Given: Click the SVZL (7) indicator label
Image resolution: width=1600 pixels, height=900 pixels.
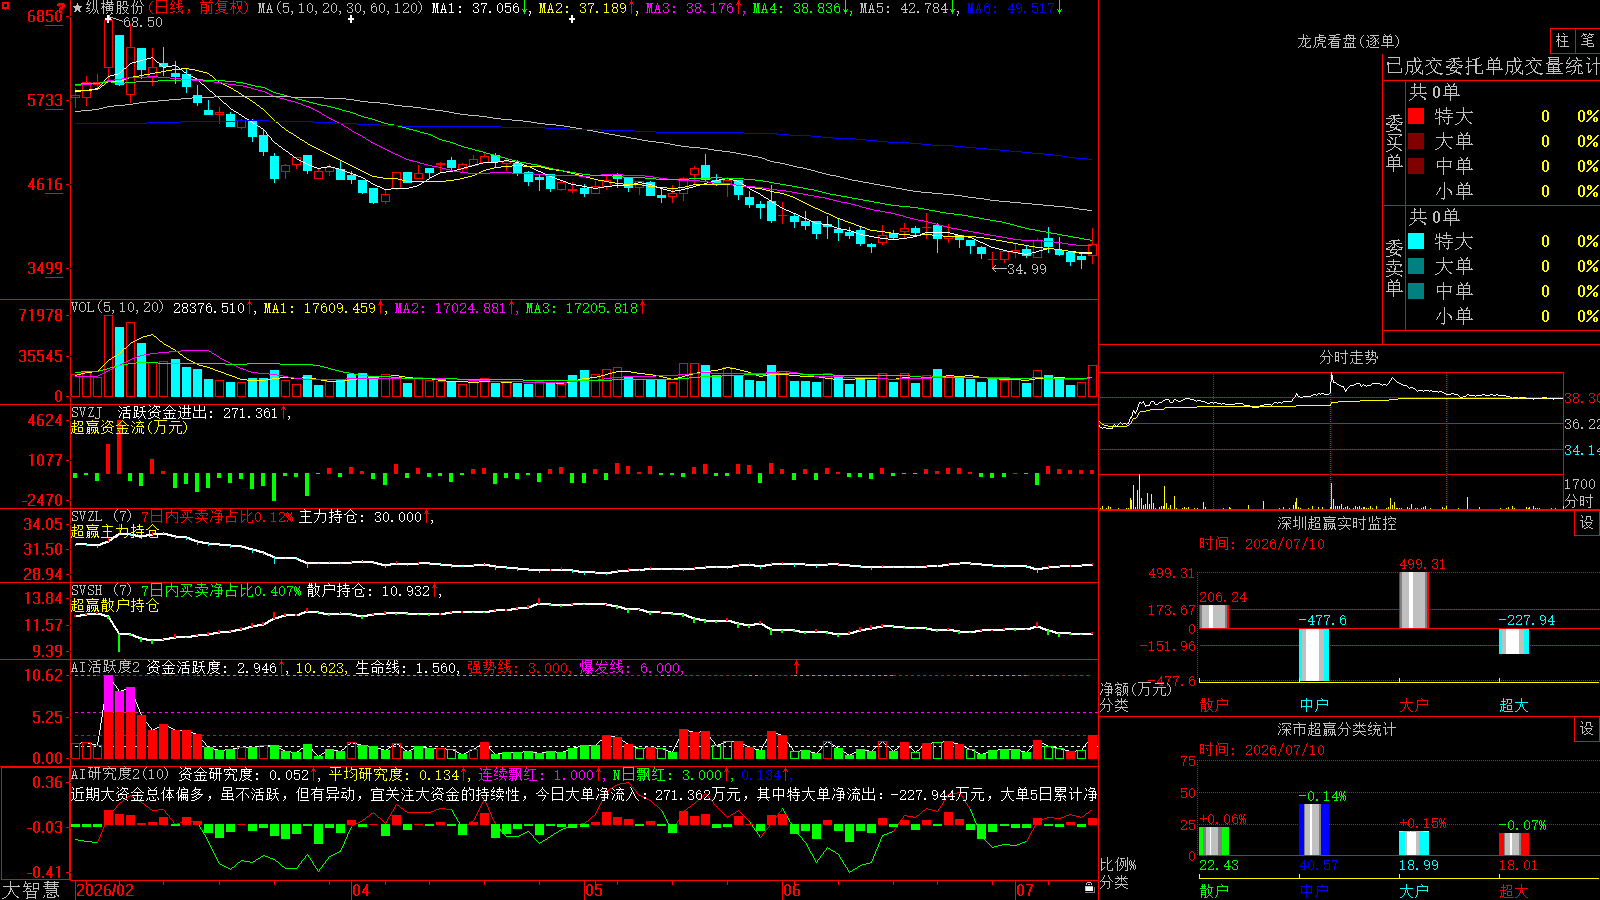Looking at the screenshot, I should [x=101, y=516].
